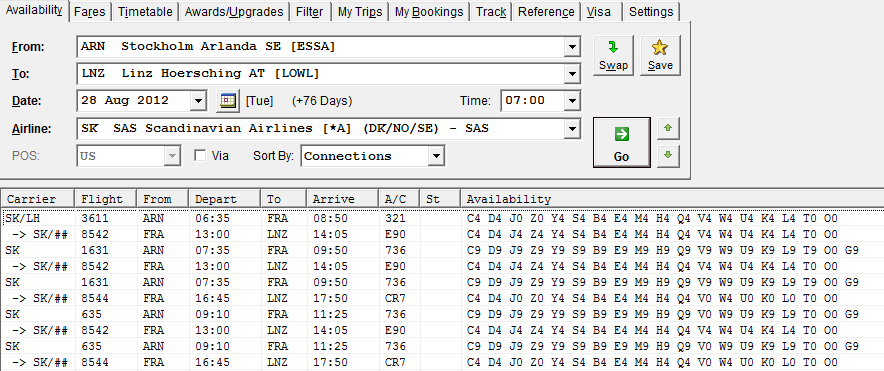Open the Sort By Connections dropdown
This screenshot has width=884, height=371.
[436, 156]
